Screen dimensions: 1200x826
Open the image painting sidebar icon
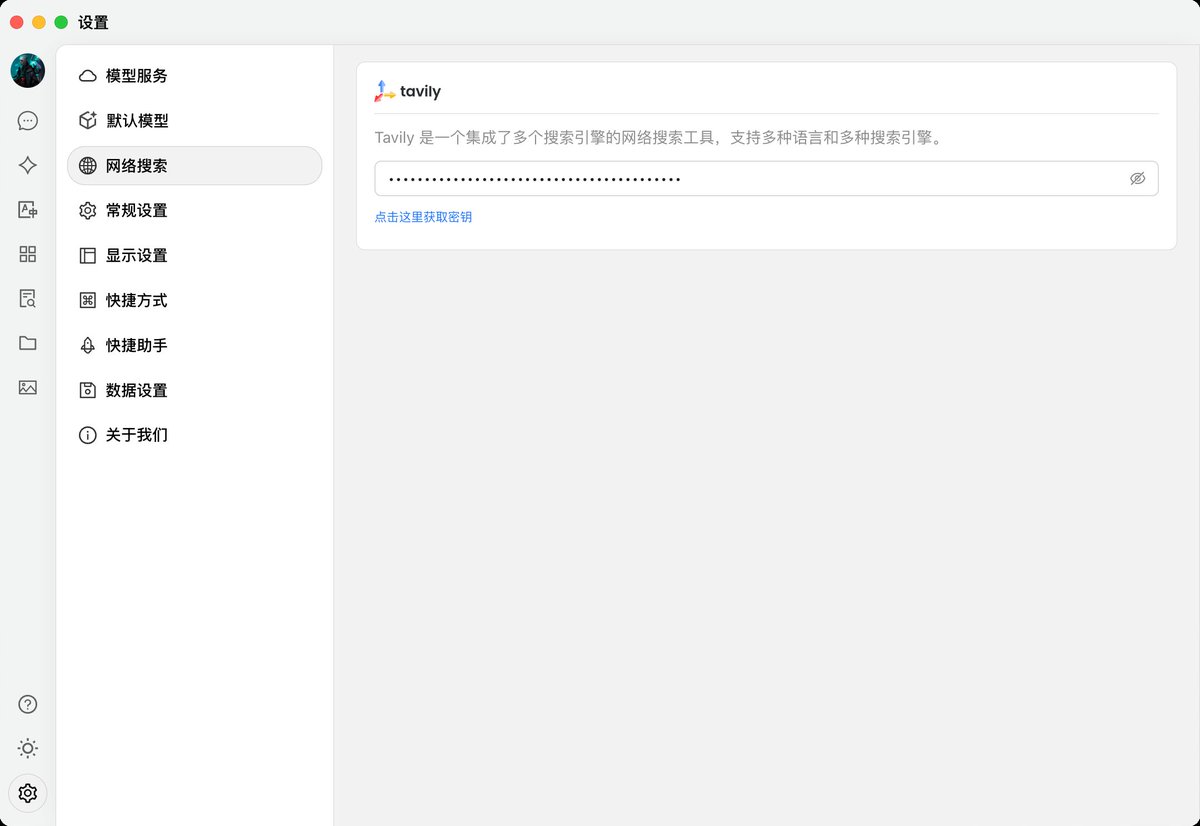point(28,387)
